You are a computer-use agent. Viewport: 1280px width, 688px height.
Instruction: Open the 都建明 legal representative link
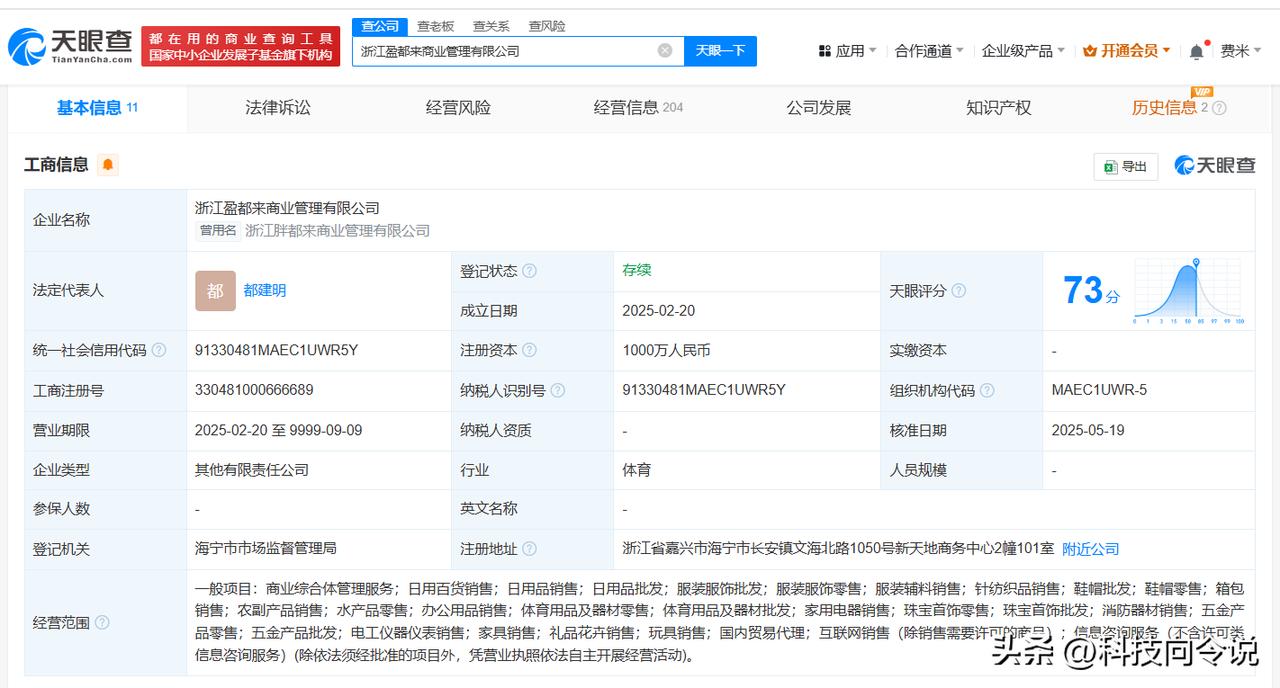264,291
